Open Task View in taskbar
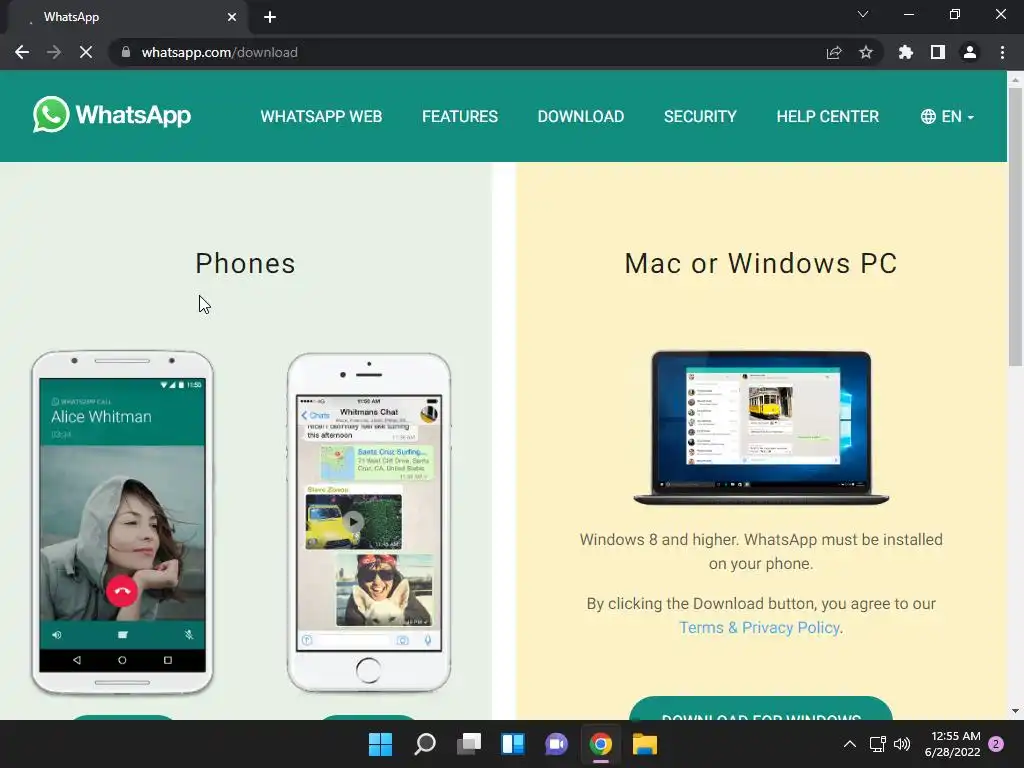Screen dimensions: 1024x768 469,744
